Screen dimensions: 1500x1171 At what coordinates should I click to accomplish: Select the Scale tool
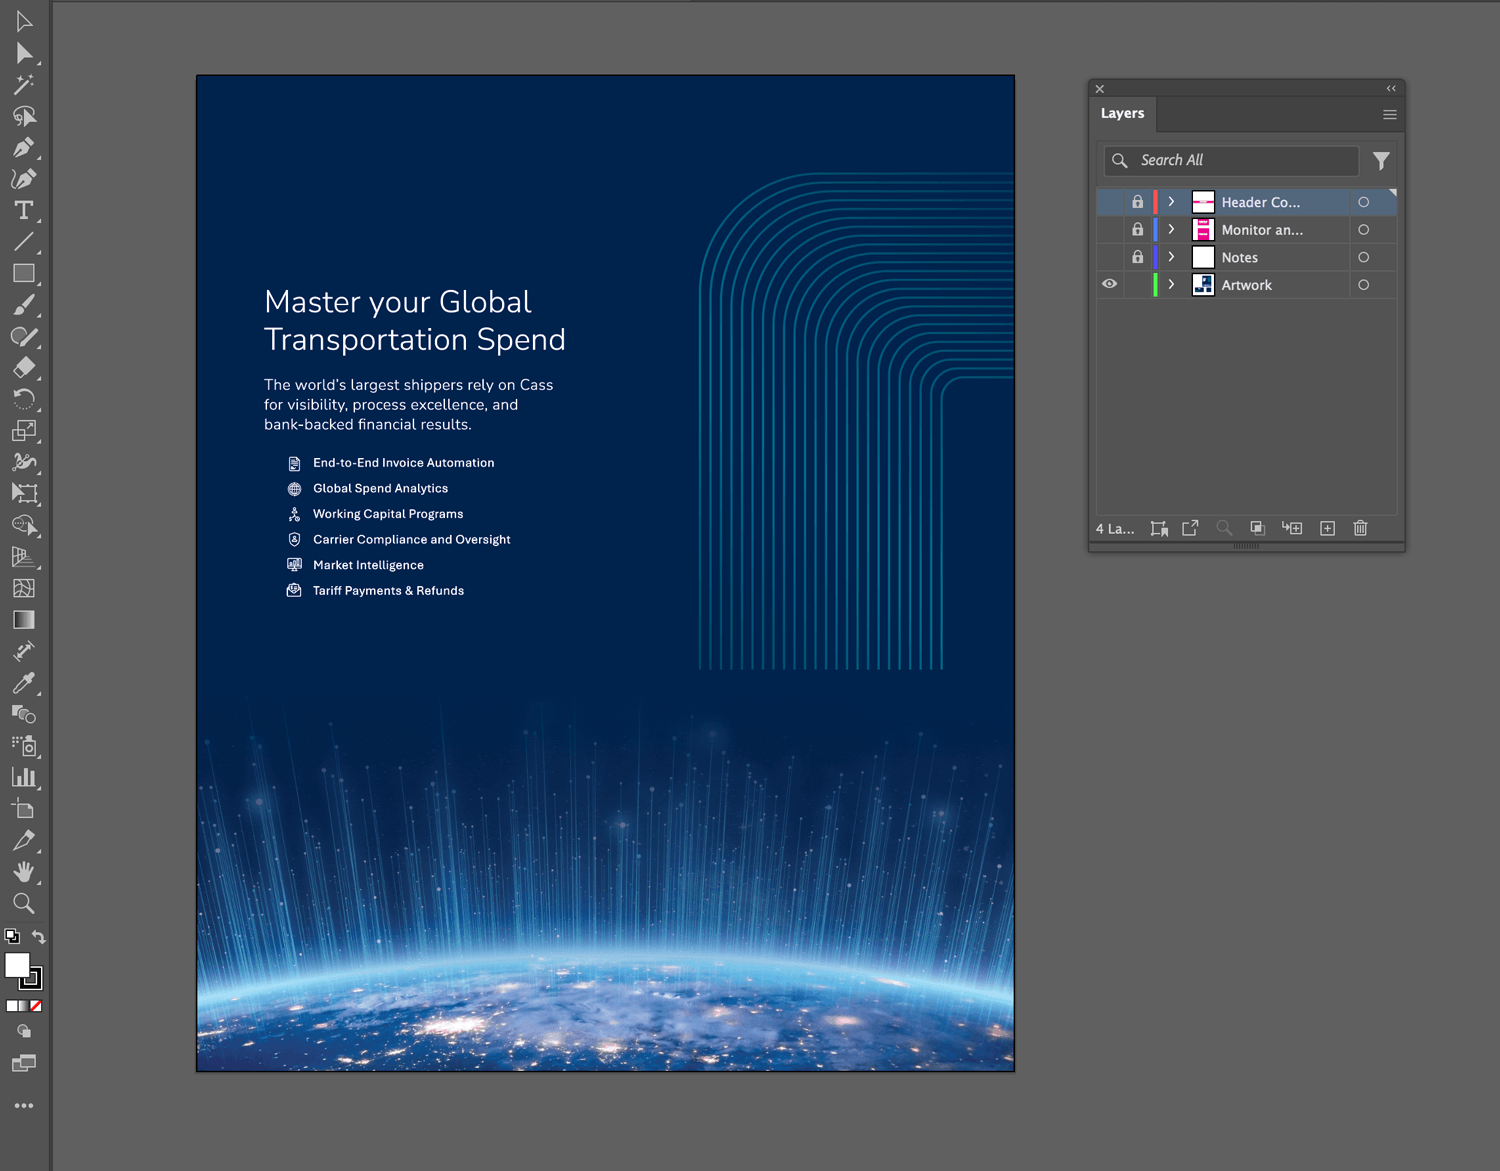pyautogui.click(x=24, y=431)
